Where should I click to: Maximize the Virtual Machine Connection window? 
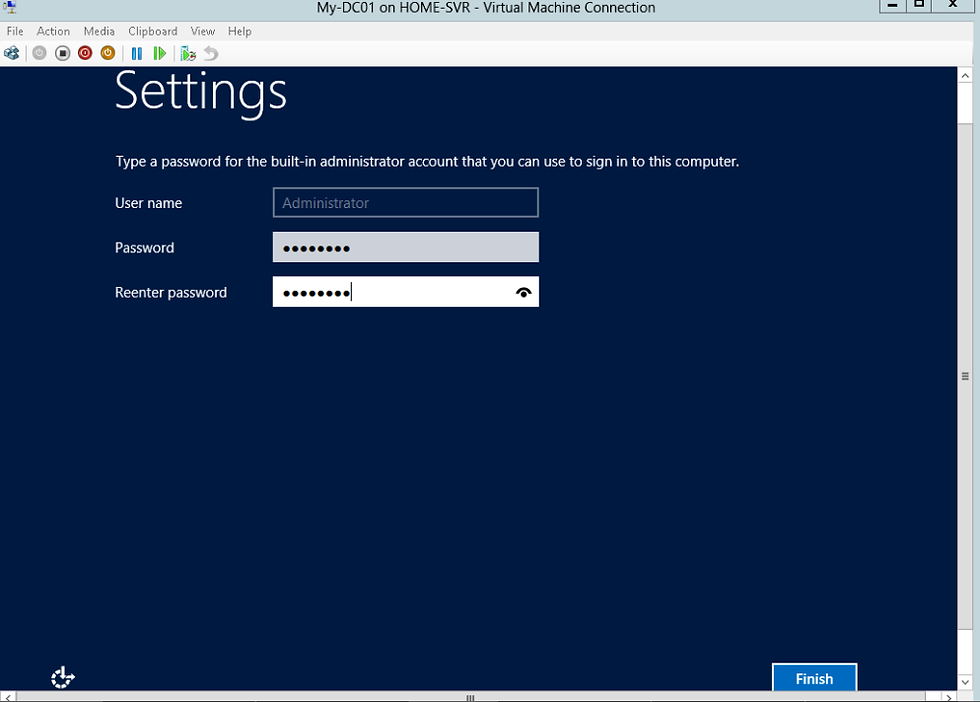click(919, 6)
